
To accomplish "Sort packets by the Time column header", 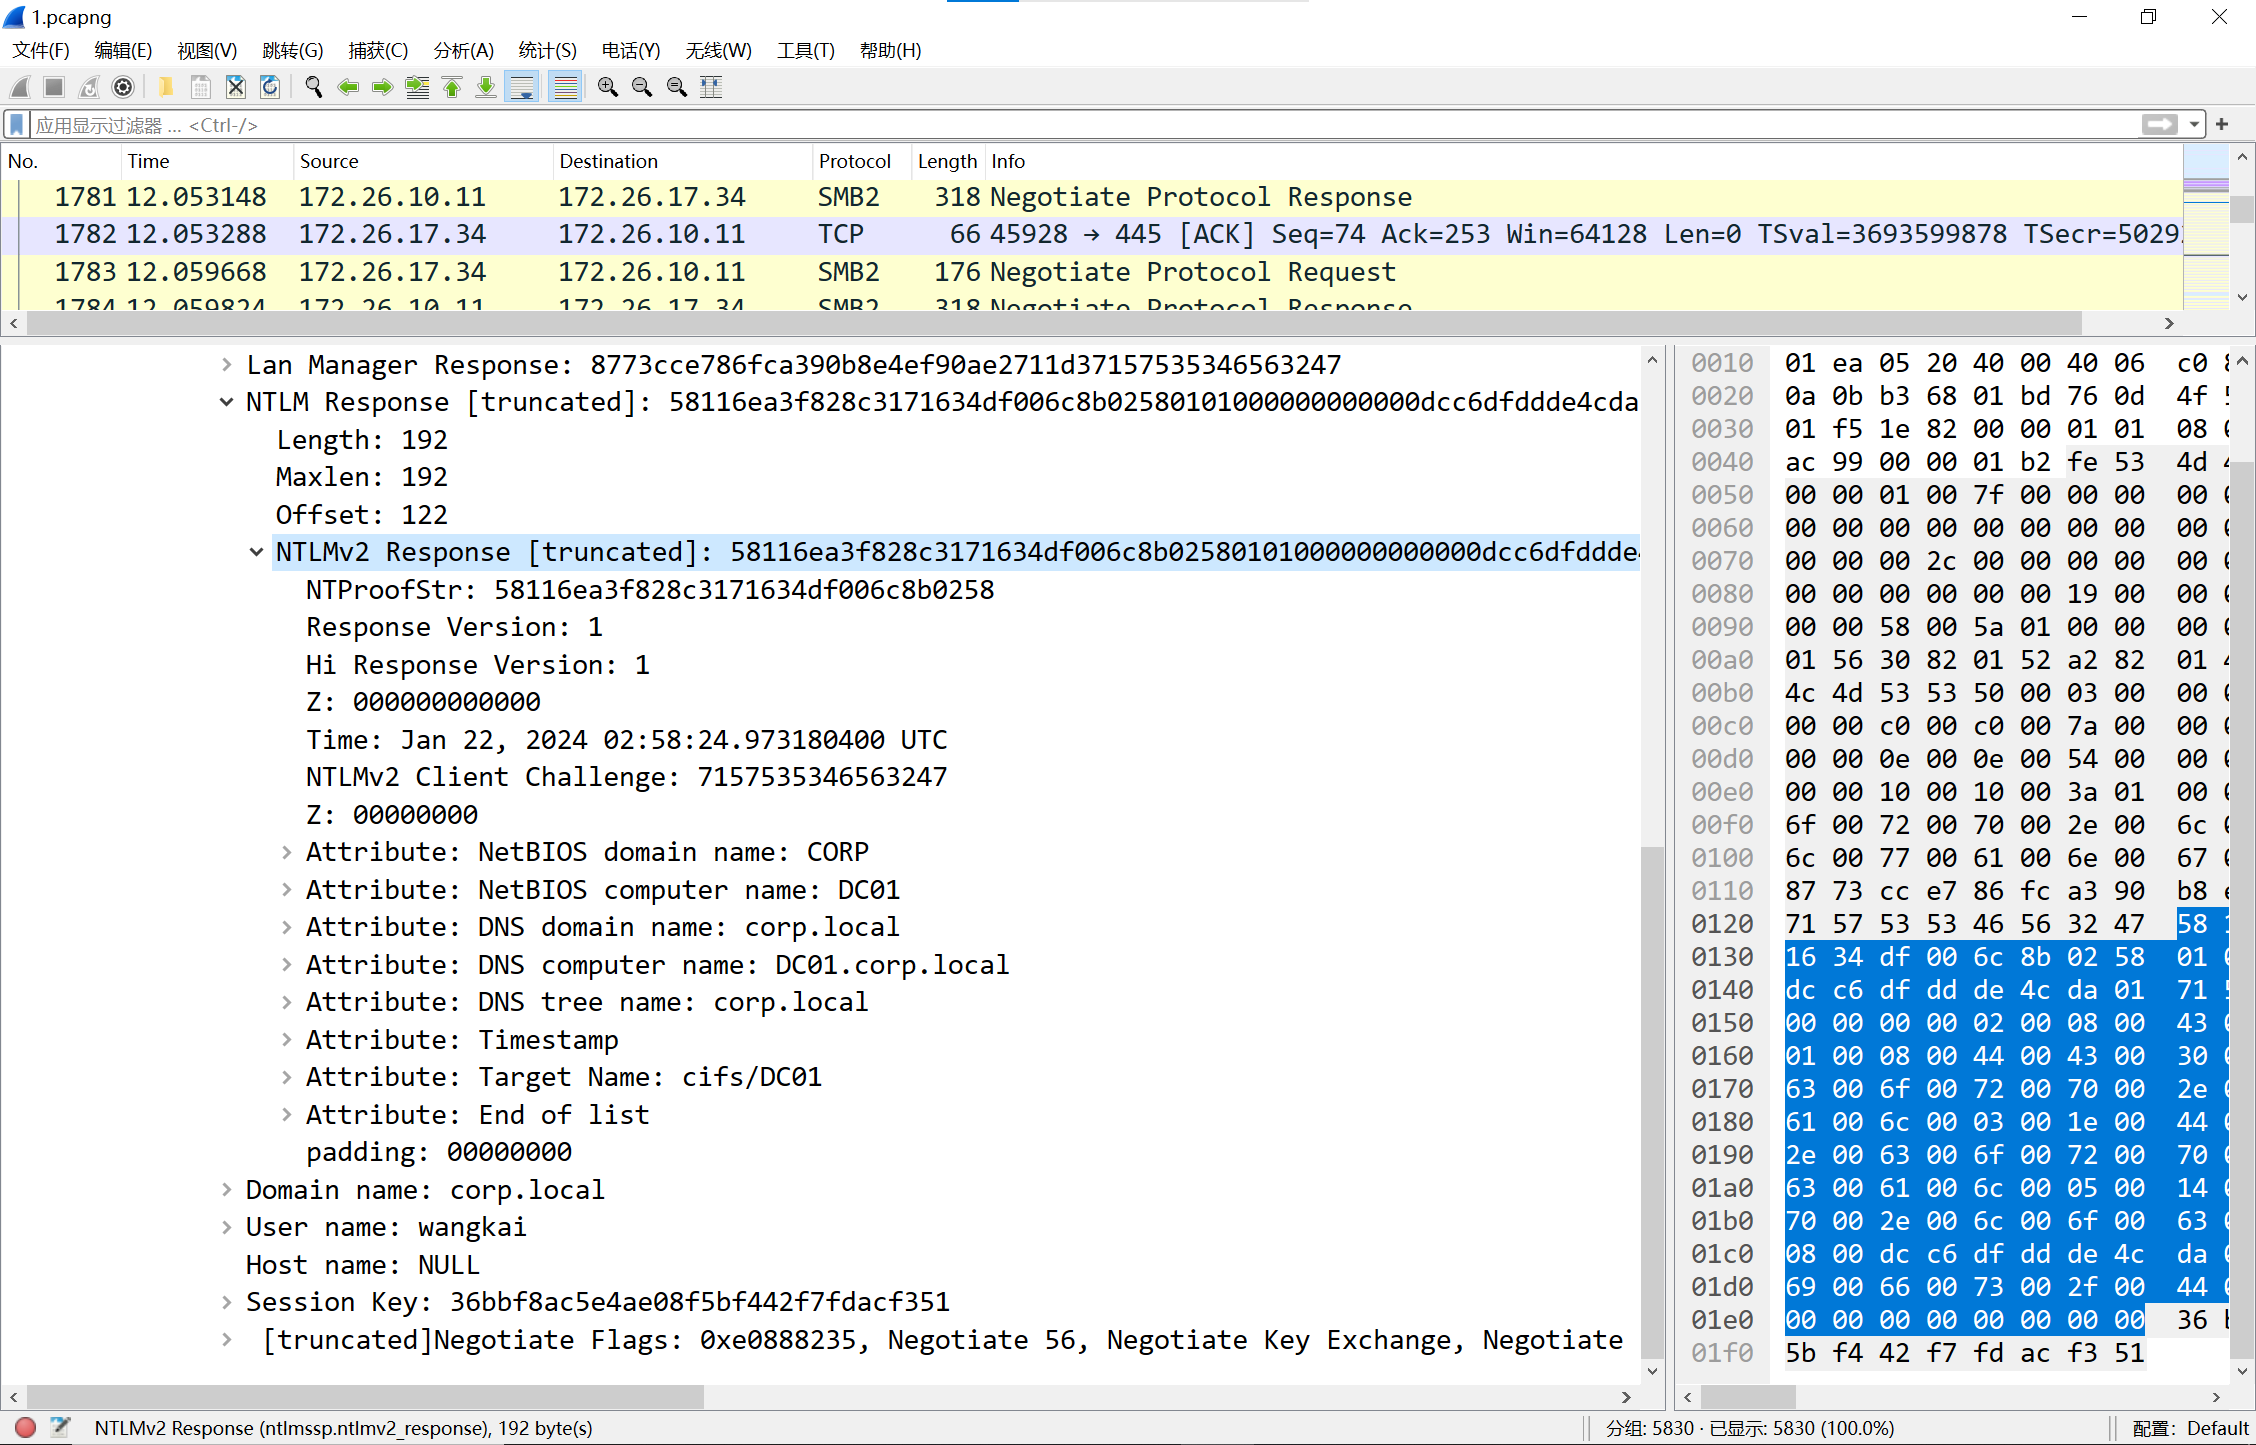I will click(207, 161).
